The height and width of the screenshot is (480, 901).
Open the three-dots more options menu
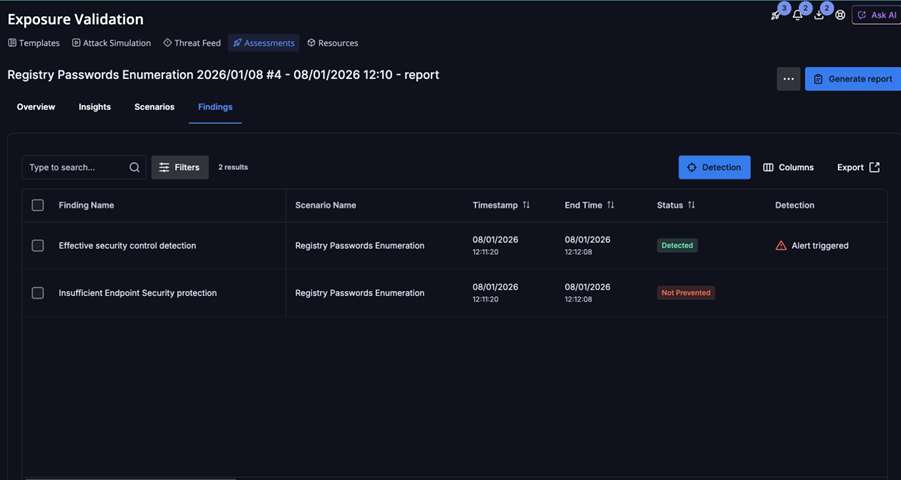coord(788,79)
